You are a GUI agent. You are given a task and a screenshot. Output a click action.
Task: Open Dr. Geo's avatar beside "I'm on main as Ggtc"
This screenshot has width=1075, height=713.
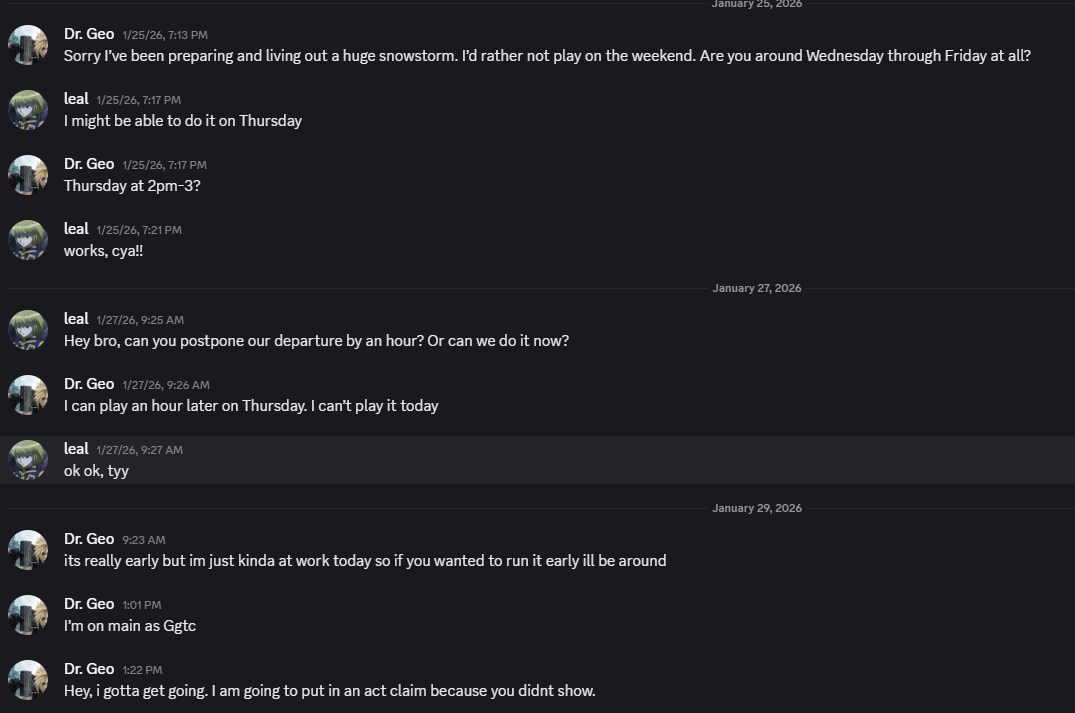pyautogui.click(x=28, y=615)
